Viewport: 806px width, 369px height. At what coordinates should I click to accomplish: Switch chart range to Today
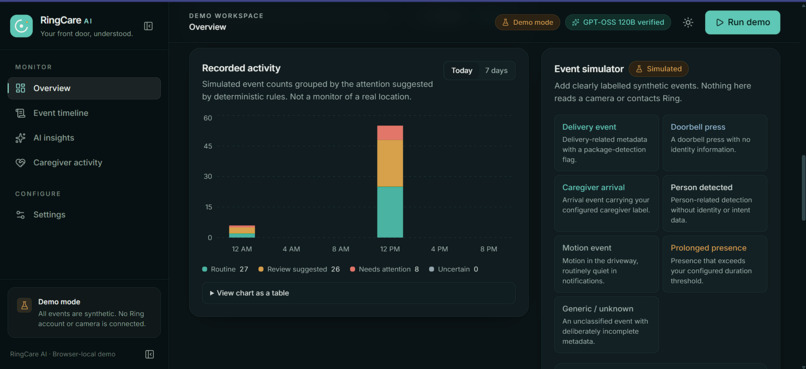462,70
